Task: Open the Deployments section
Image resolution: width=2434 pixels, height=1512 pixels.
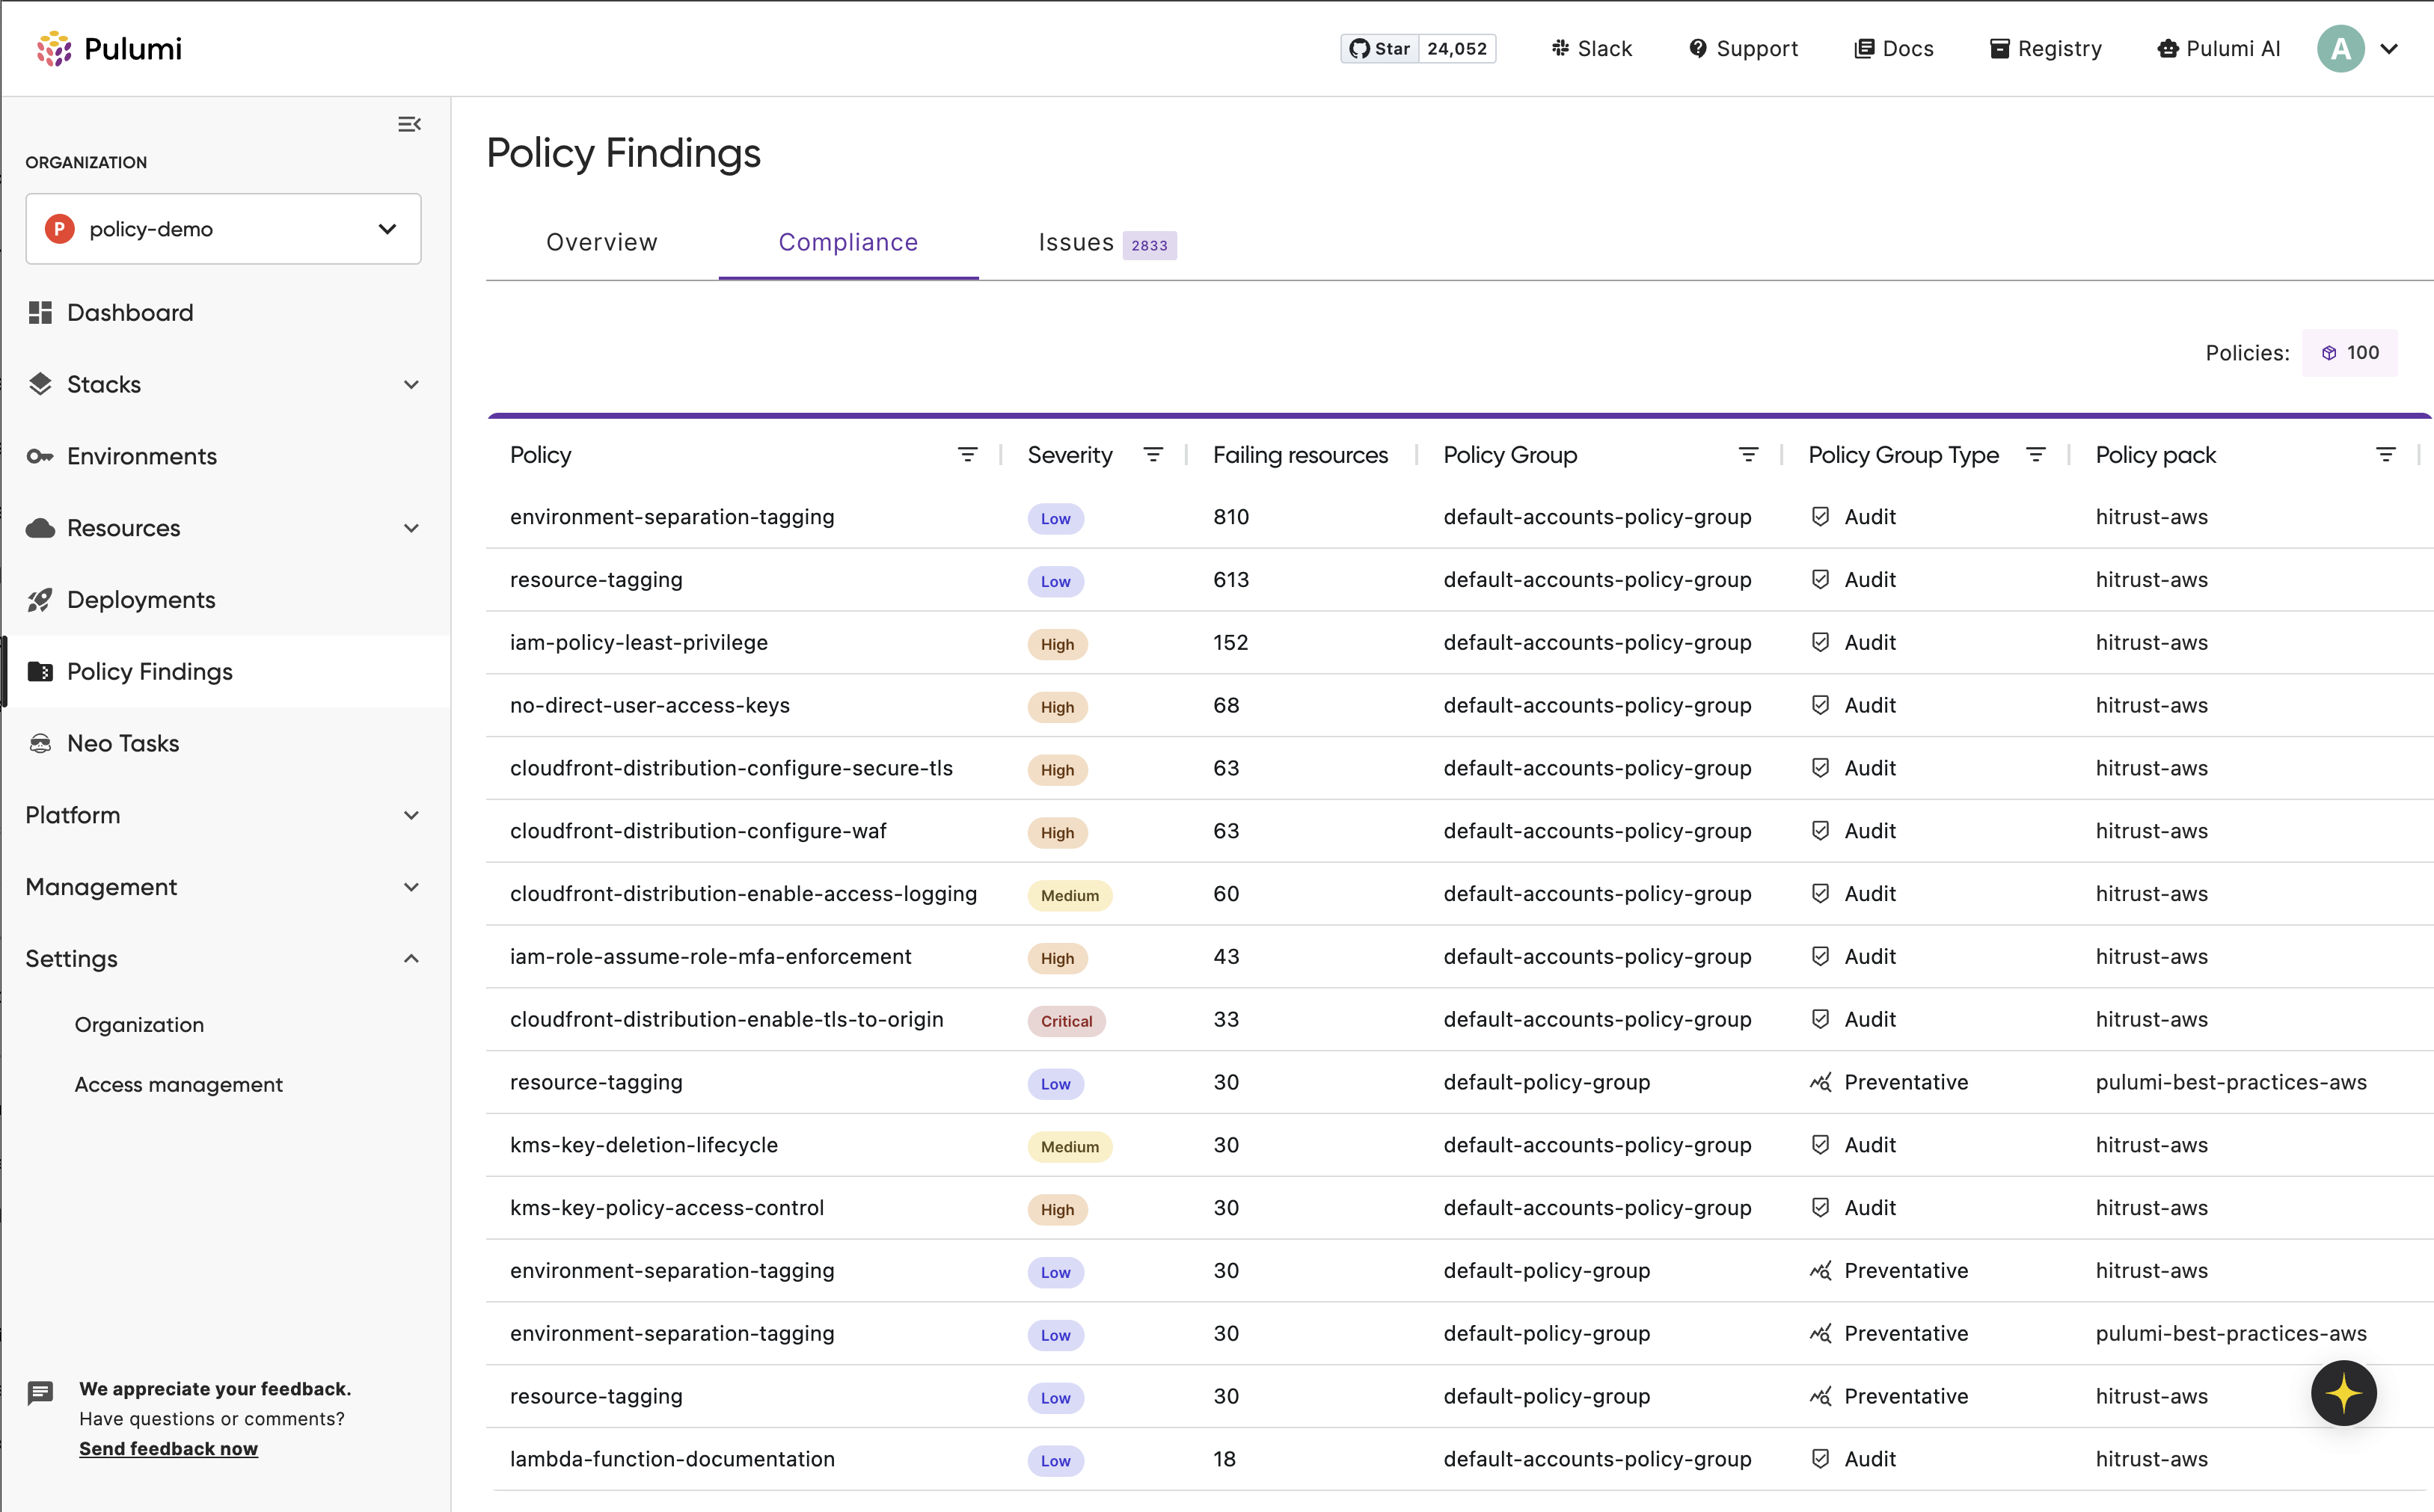Action: [141, 599]
